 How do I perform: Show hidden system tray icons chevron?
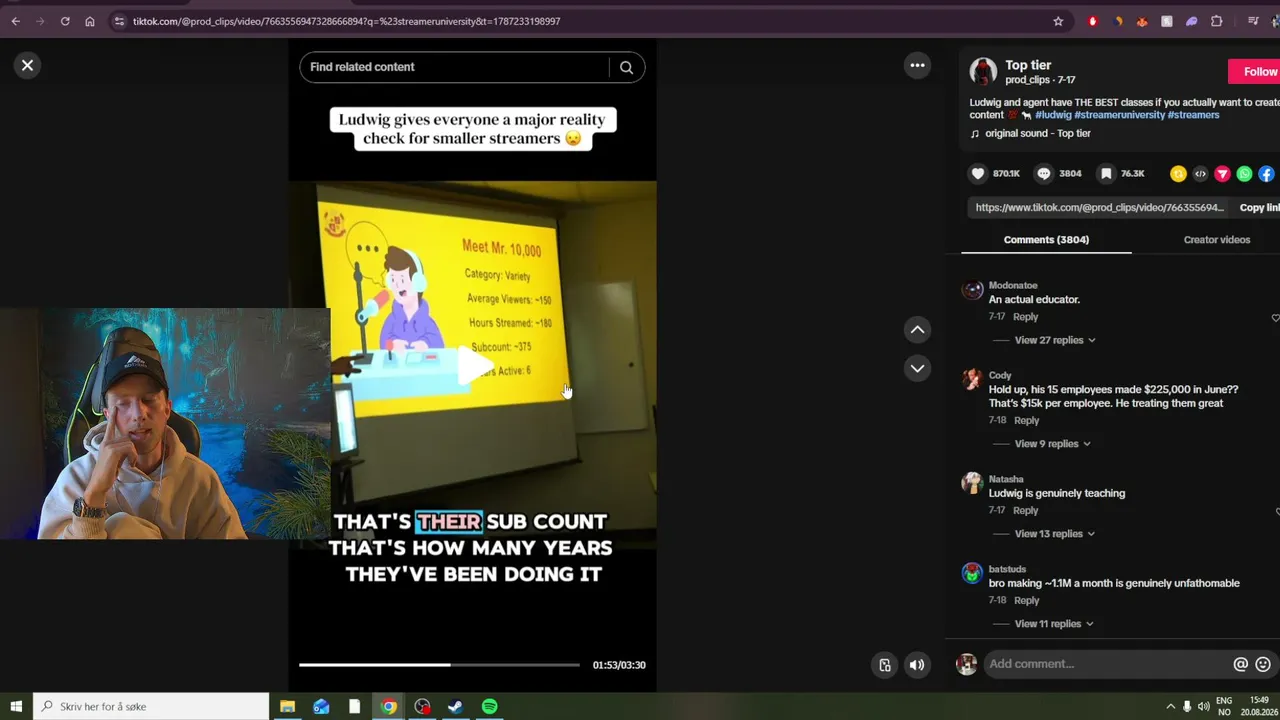[1170, 707]
